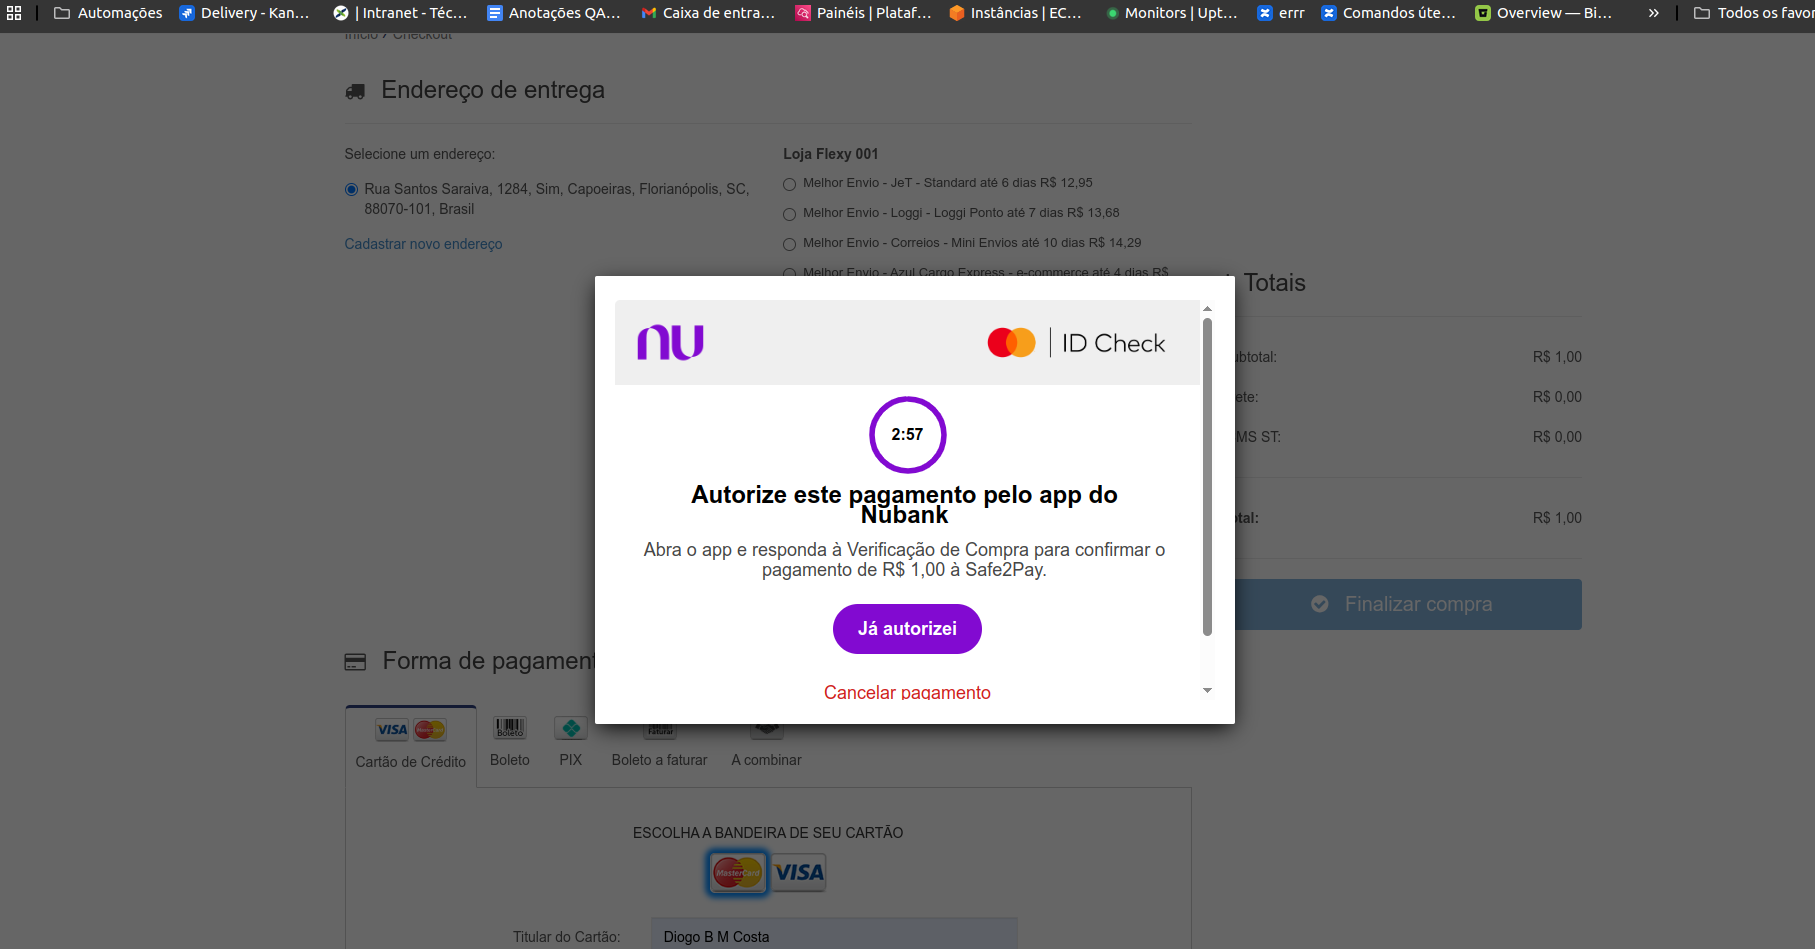This screenshot has width=1815, height=949.
Task: Open the Comandos úte... bookmark
Action: [x=1389, y=13]
